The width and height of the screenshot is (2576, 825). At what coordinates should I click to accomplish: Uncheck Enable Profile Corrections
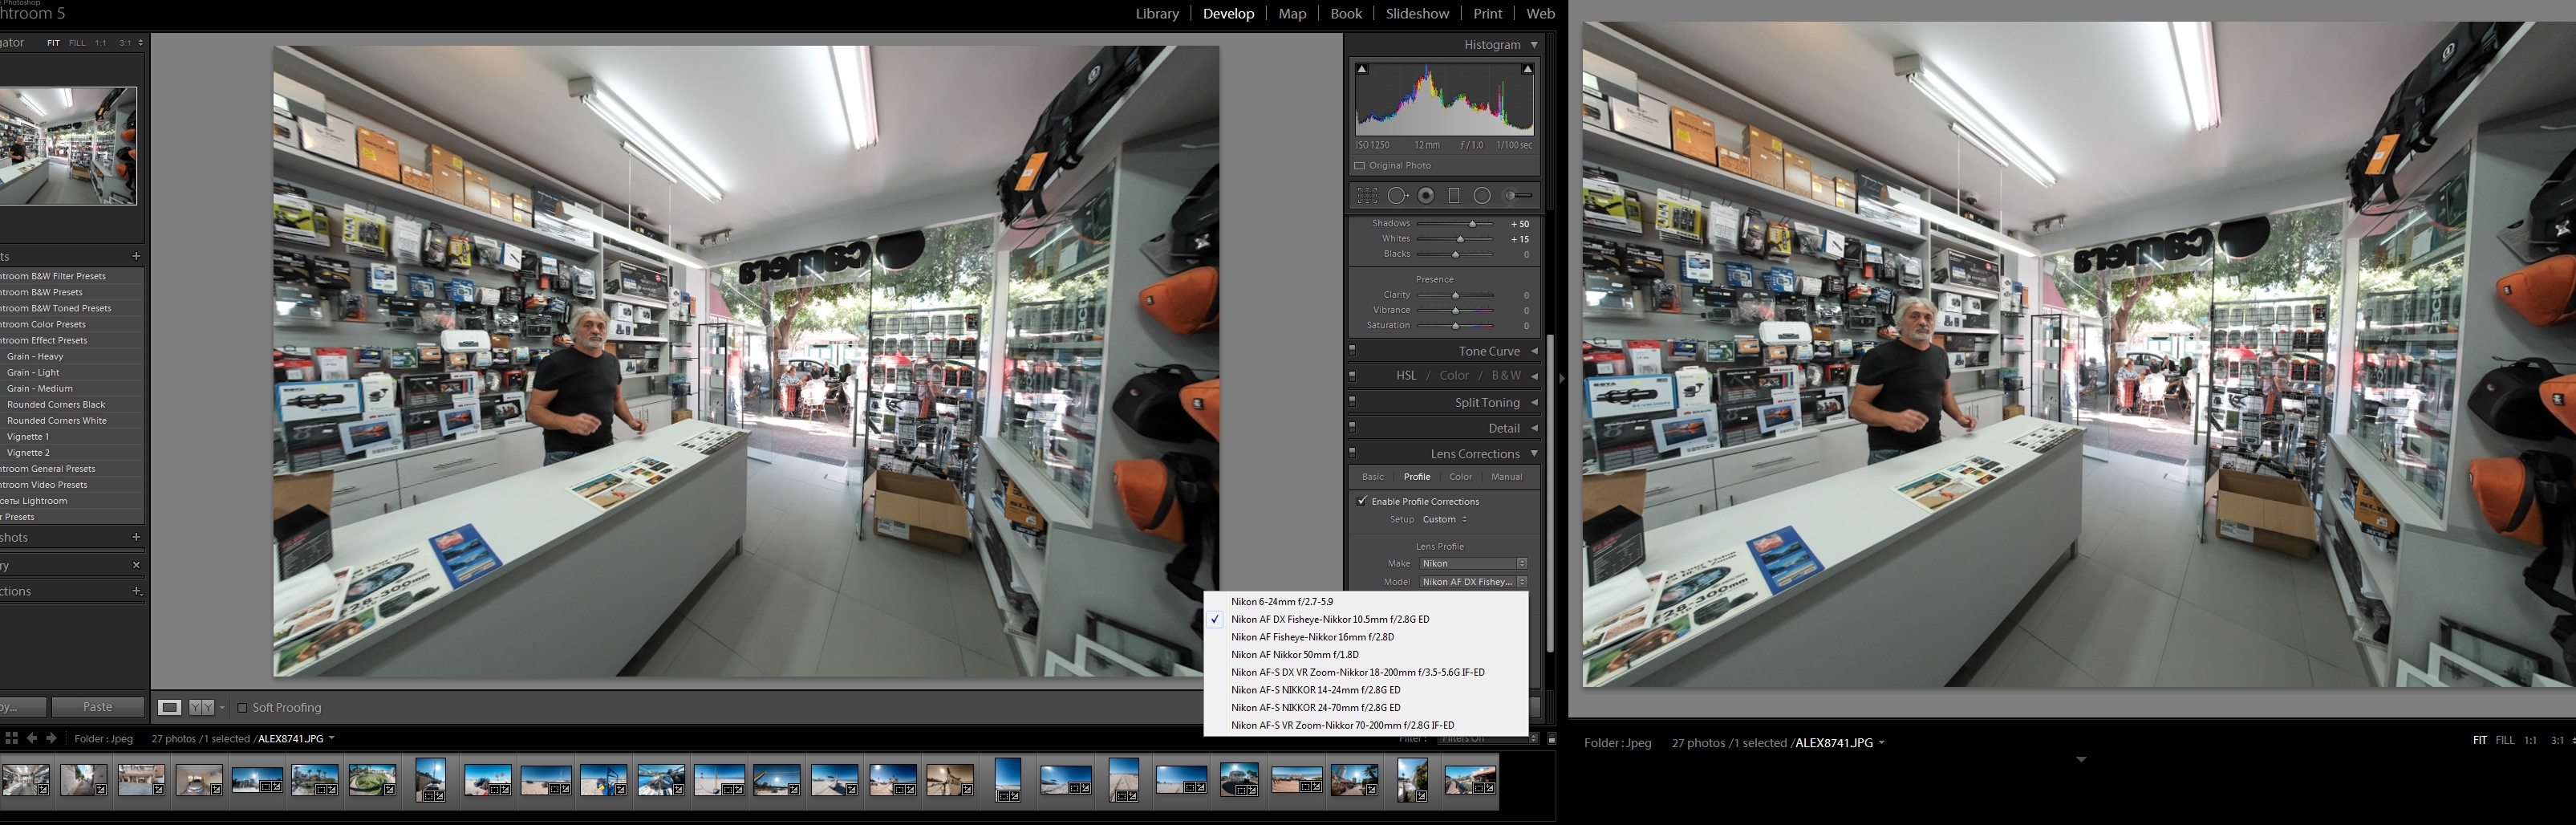point(1361,501)
